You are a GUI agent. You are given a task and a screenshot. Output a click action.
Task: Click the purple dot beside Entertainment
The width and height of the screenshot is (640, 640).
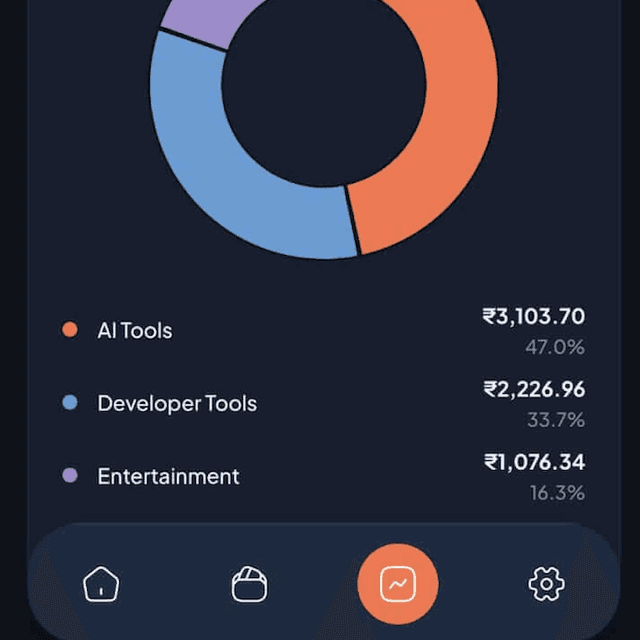tap(70, 476)
